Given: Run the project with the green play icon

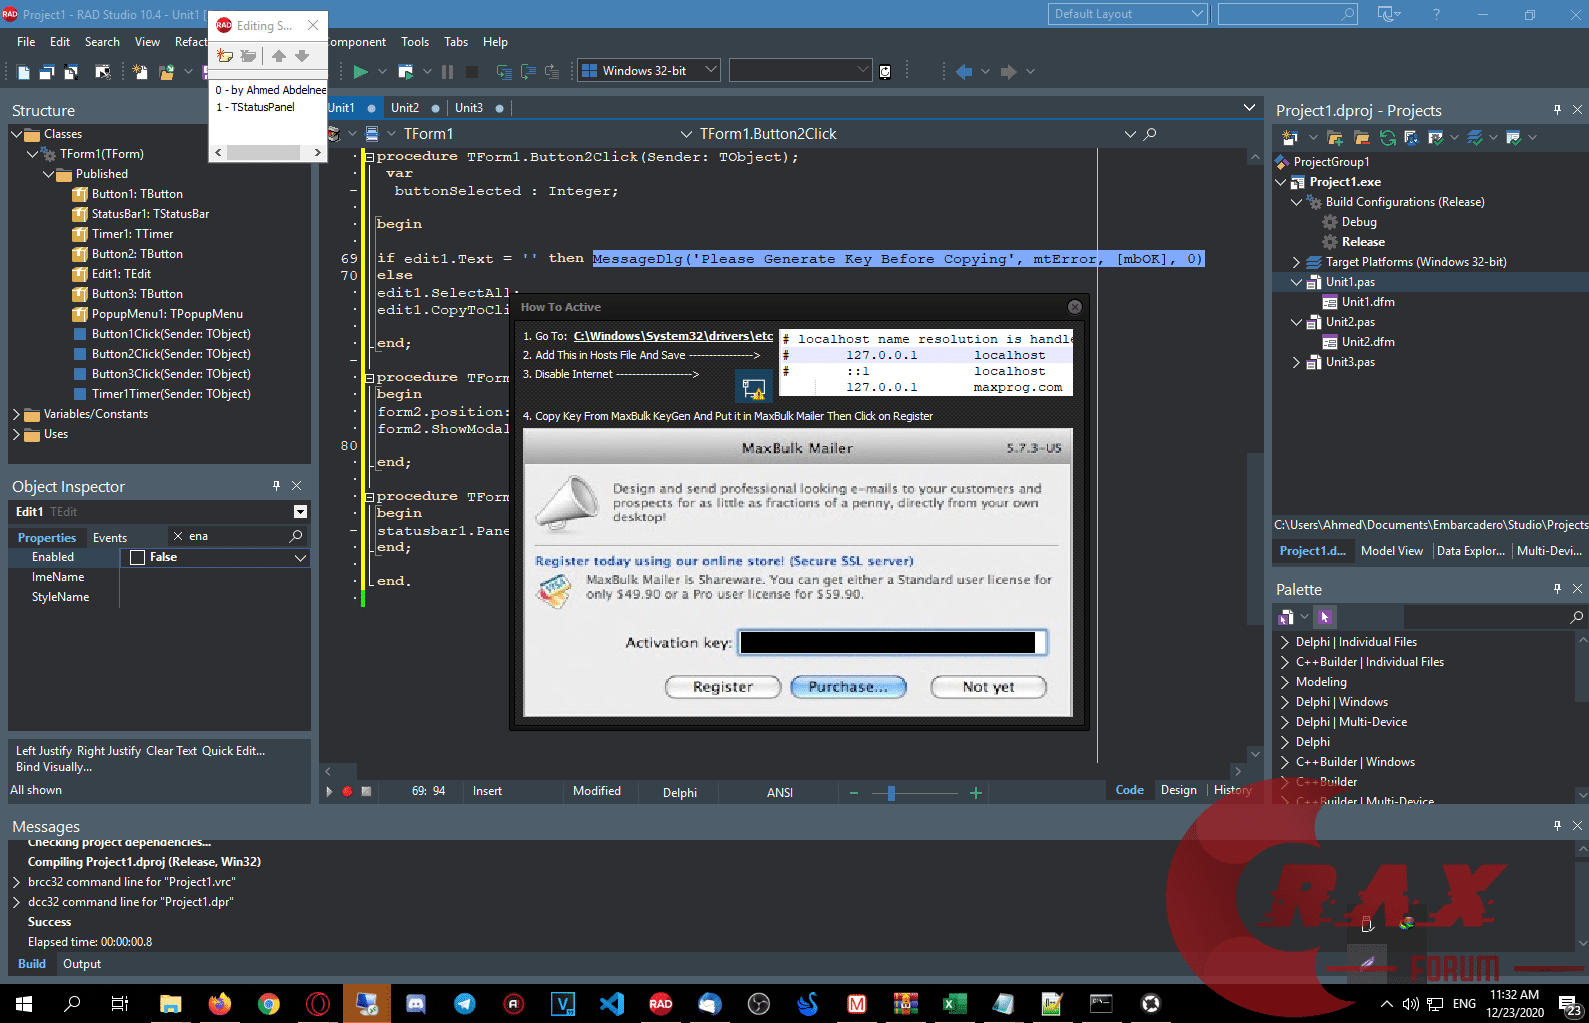Looking at the screenshot, I should (x=360, y=71).
